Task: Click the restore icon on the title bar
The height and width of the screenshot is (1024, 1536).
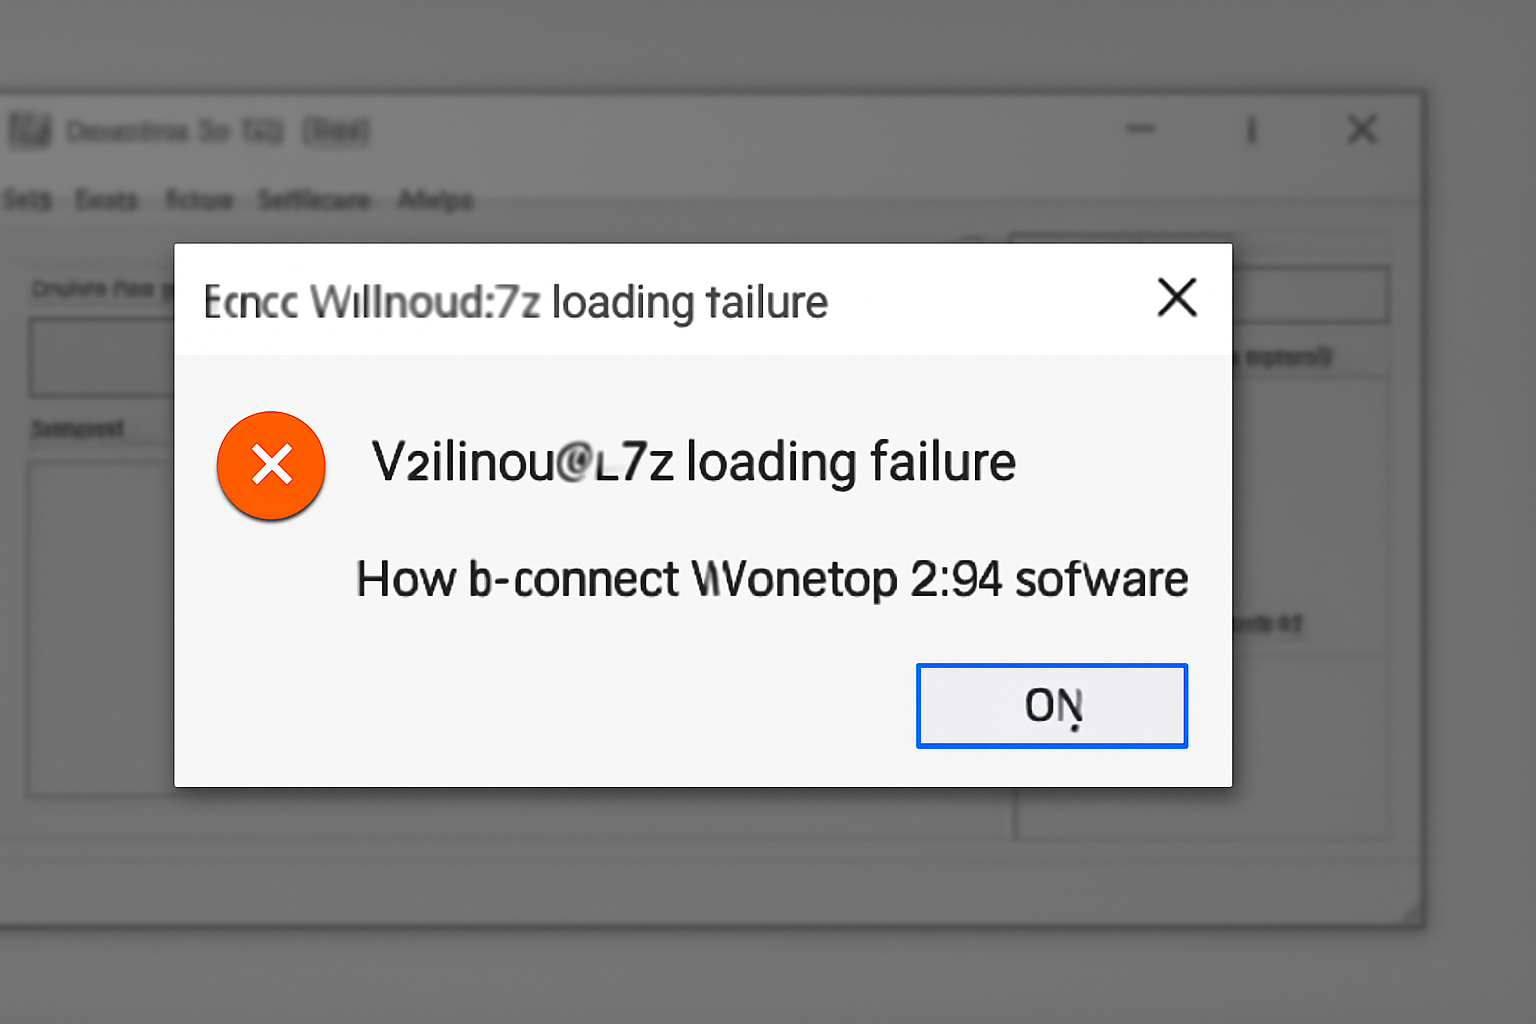Action: [1251, 129]
